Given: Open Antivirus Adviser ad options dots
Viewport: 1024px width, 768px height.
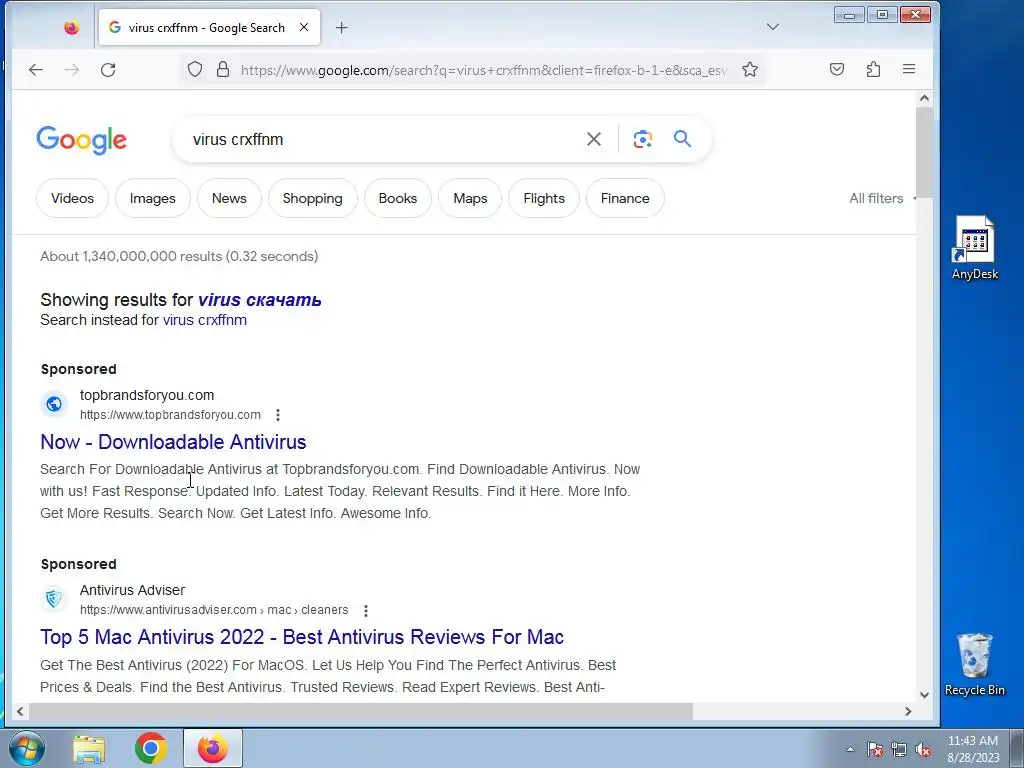Looking at the screenshot, I should coord(366,610).
